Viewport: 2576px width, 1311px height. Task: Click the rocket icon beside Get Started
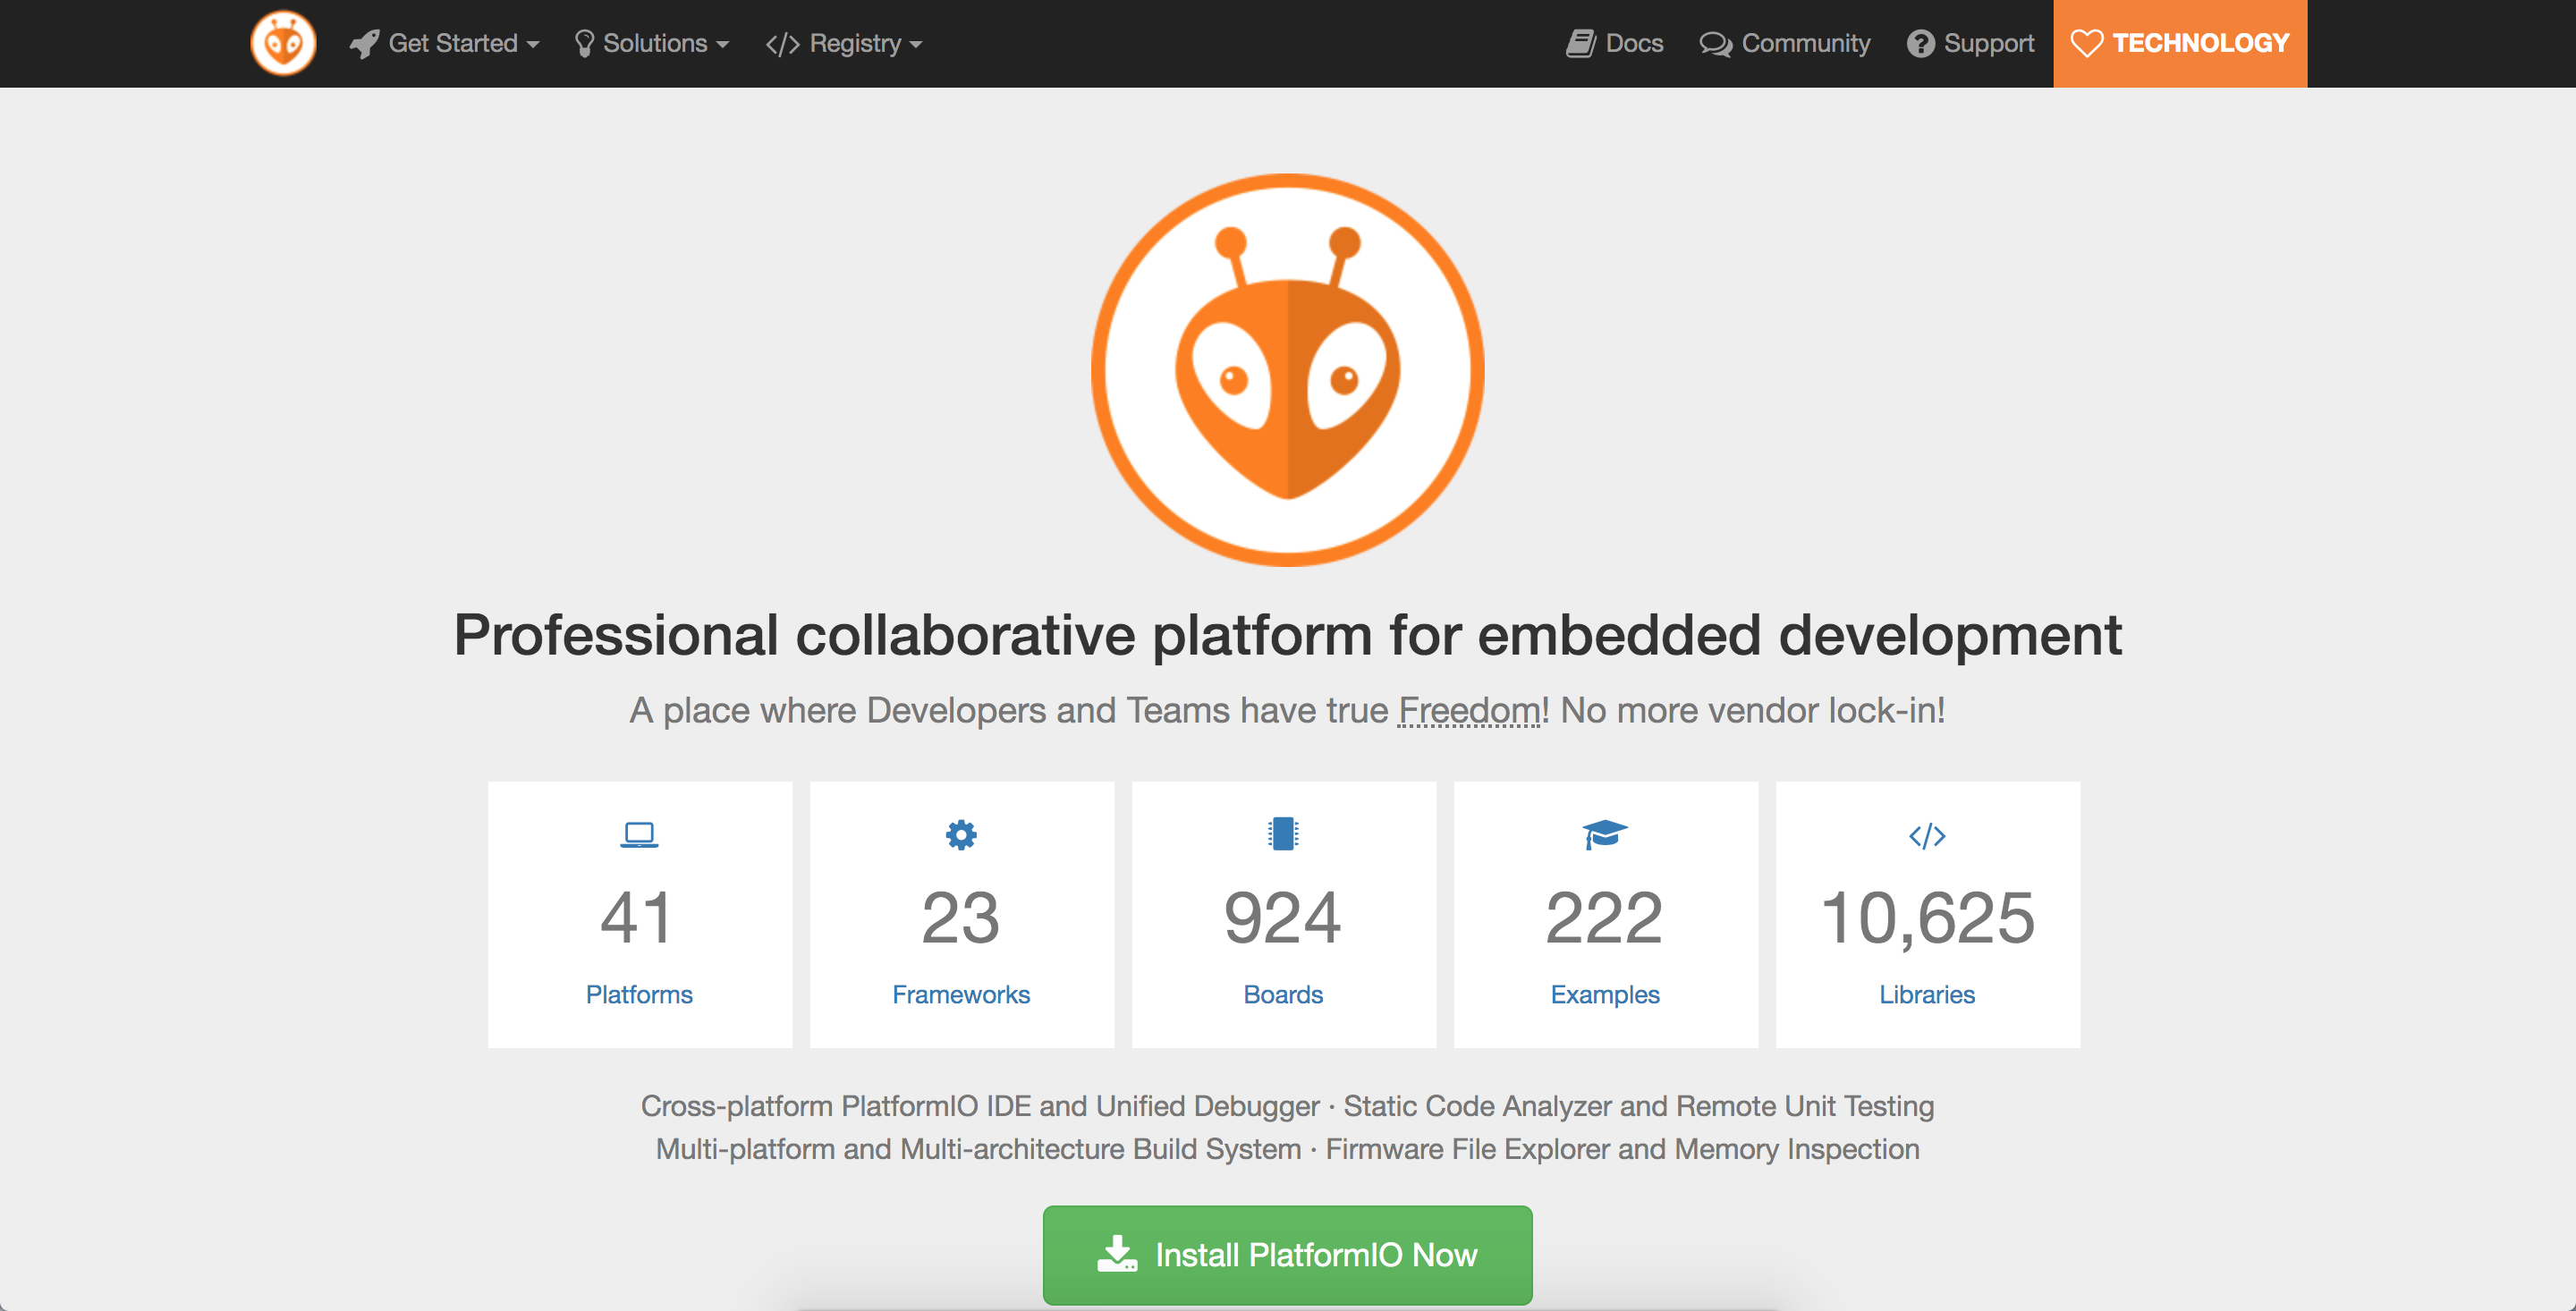(x=364, y=44)
